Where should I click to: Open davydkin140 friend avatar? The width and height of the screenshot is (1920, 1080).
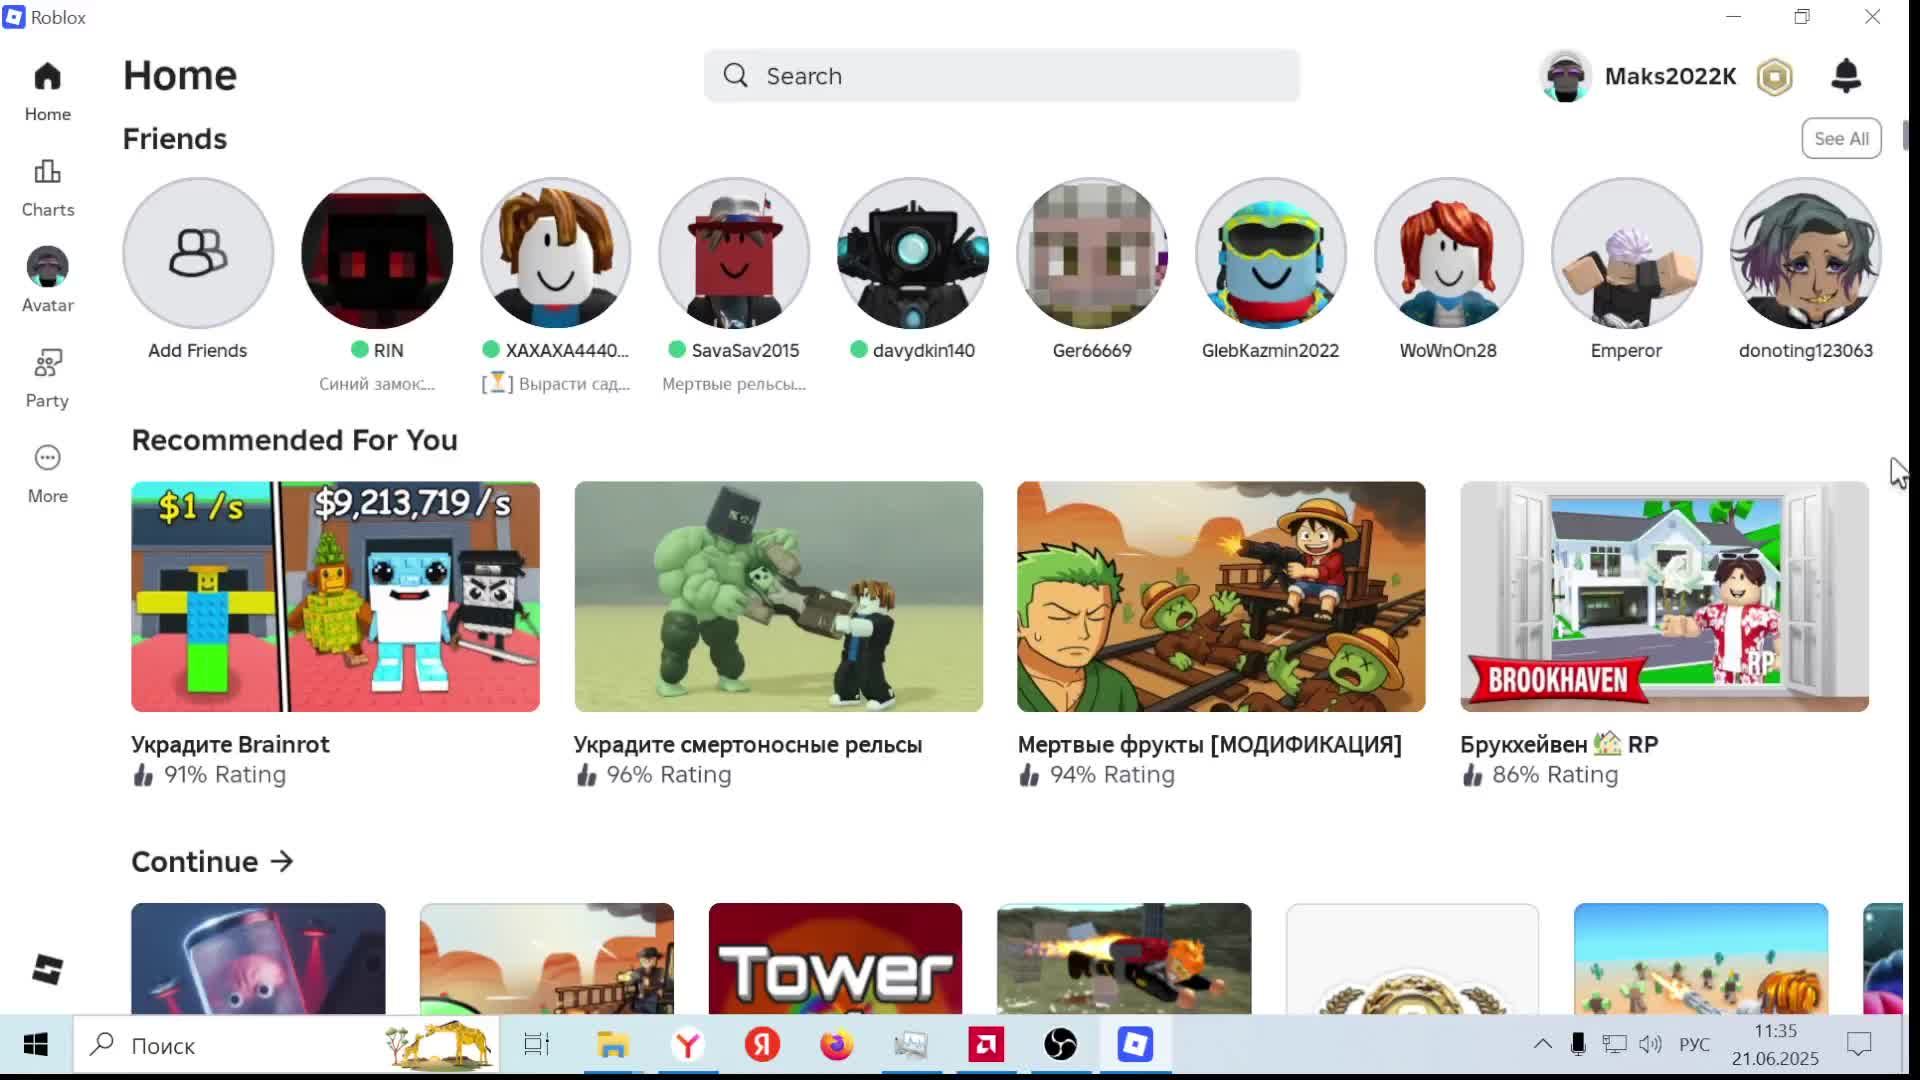click(913, 253)
